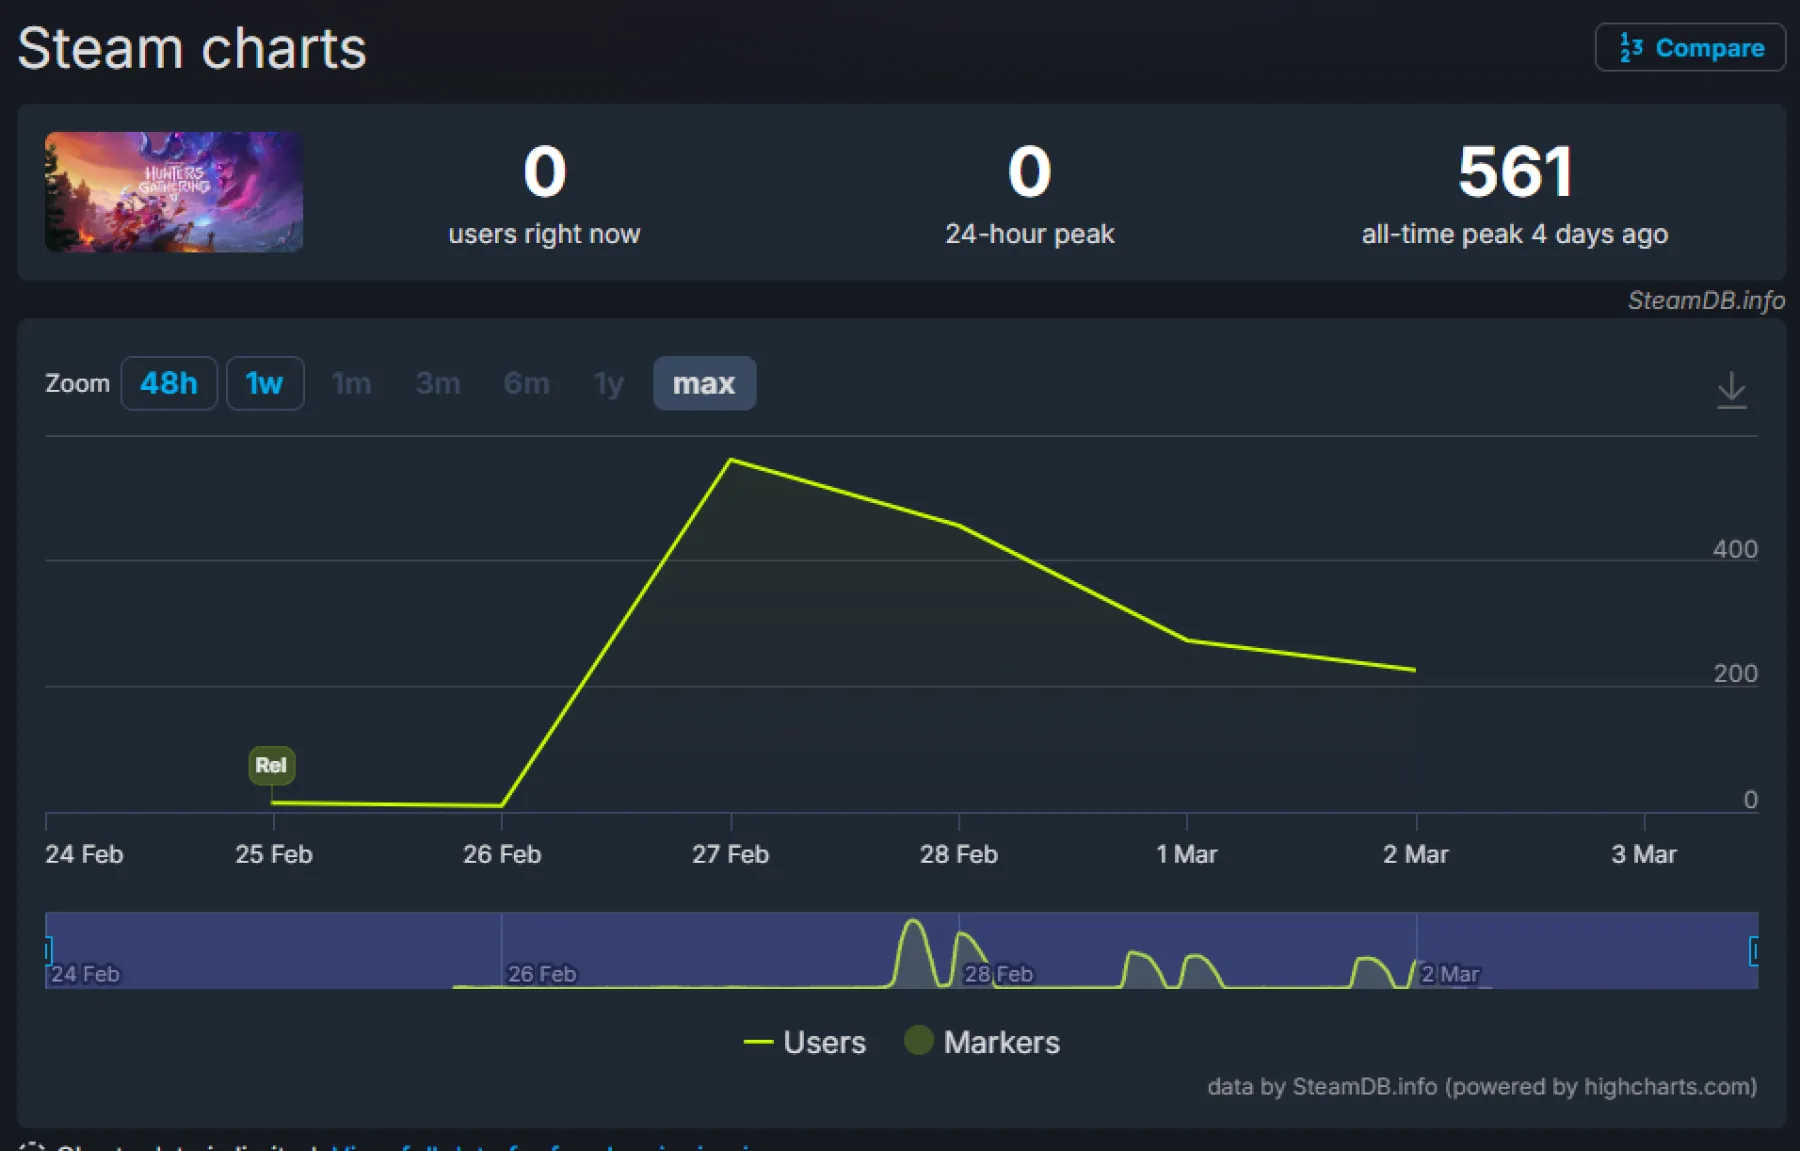Click the chart download icon
The image size is (1800, 1151).
click(1733, 390)
